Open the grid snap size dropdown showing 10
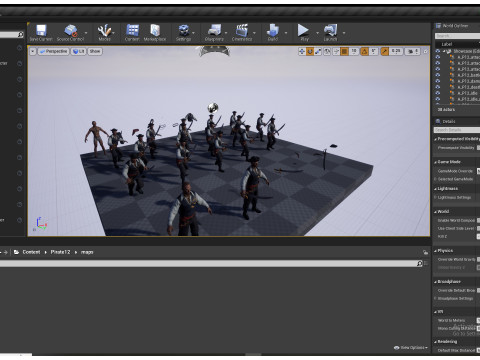Screen dimensions: 480x360 354,51
